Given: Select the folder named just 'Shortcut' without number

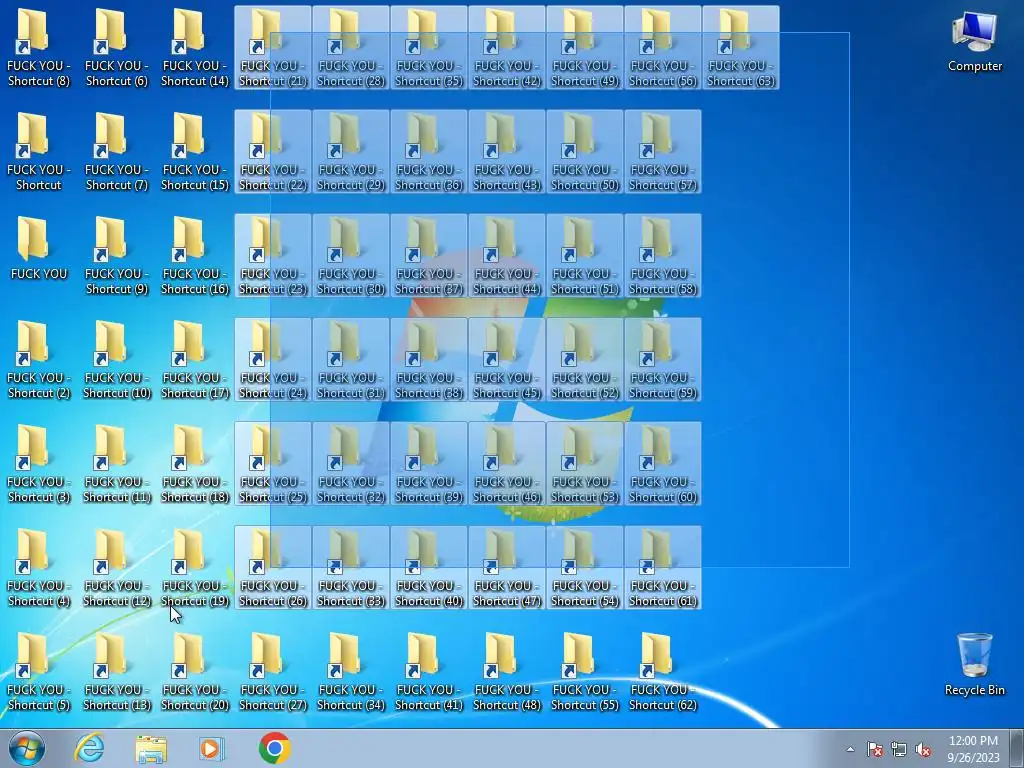Looking at the screenshot, I should [39, 152].
